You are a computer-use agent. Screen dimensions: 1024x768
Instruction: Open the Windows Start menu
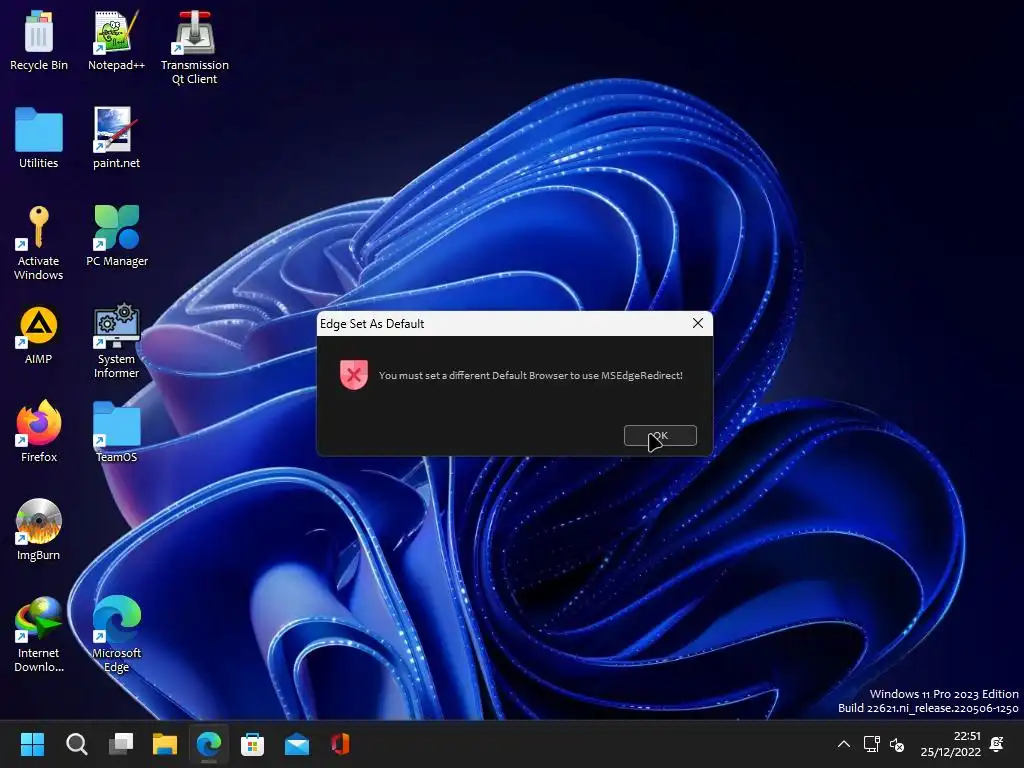tap(32, 744)
